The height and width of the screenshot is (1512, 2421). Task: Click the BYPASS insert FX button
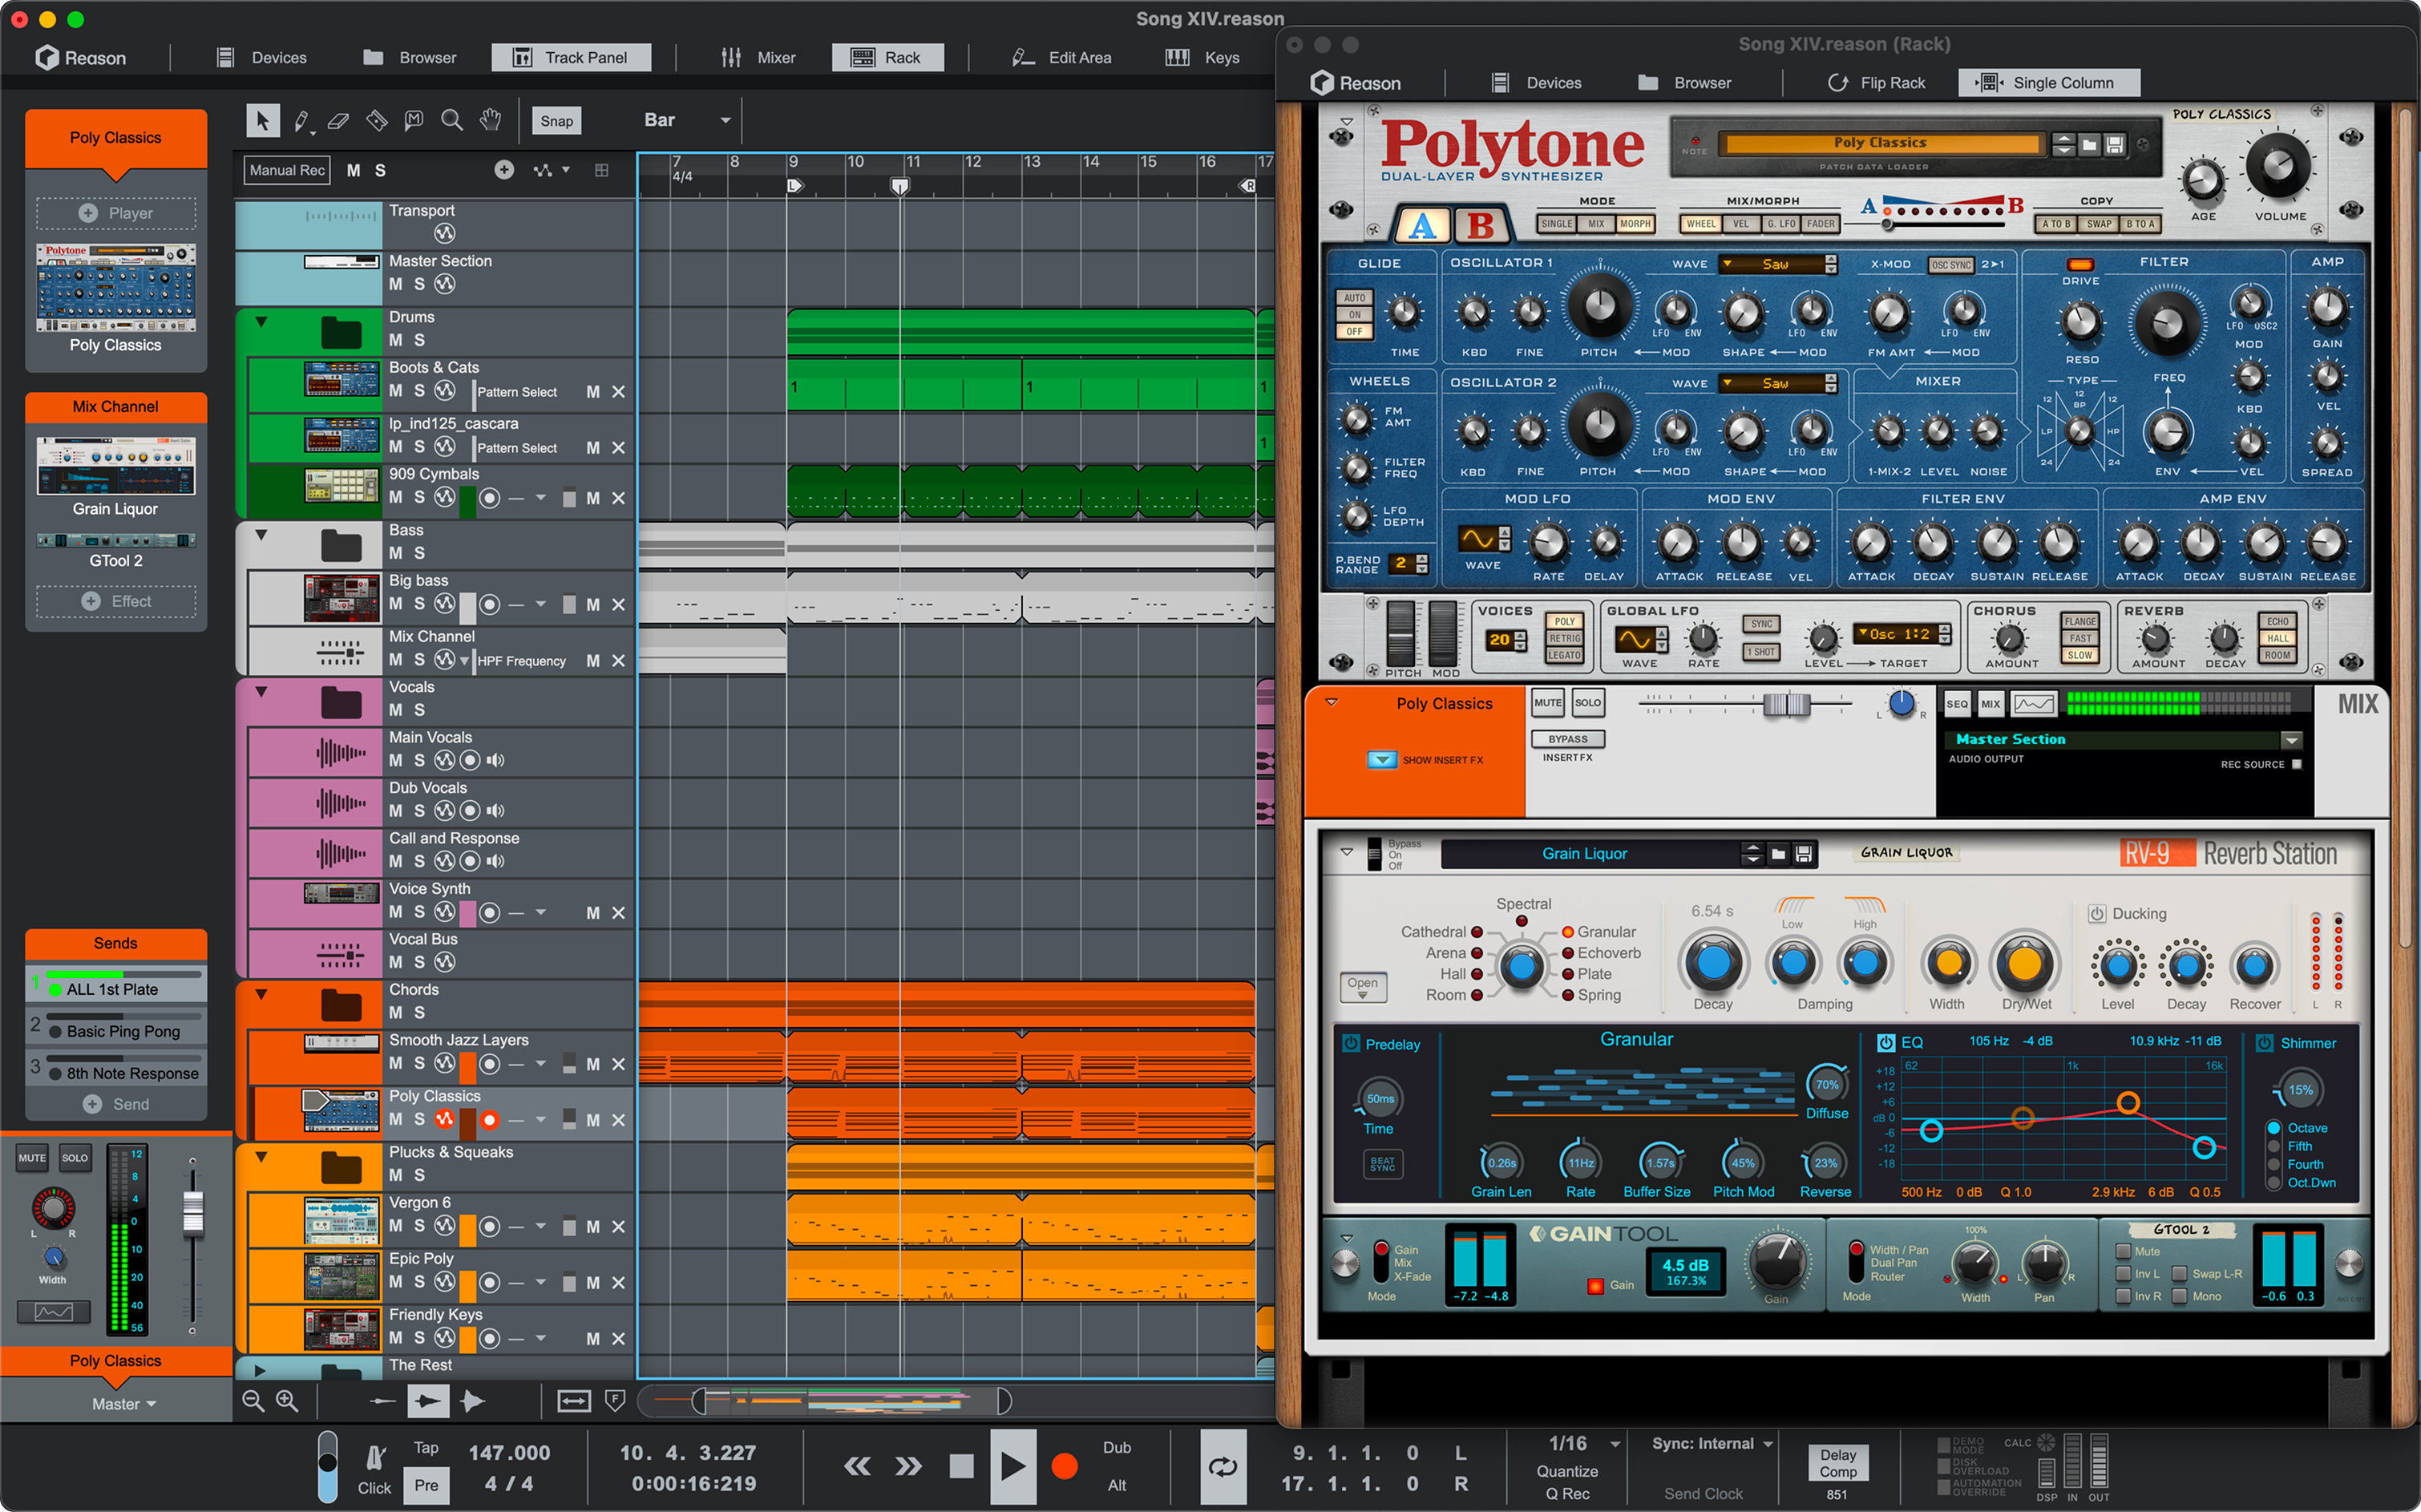1567,739
